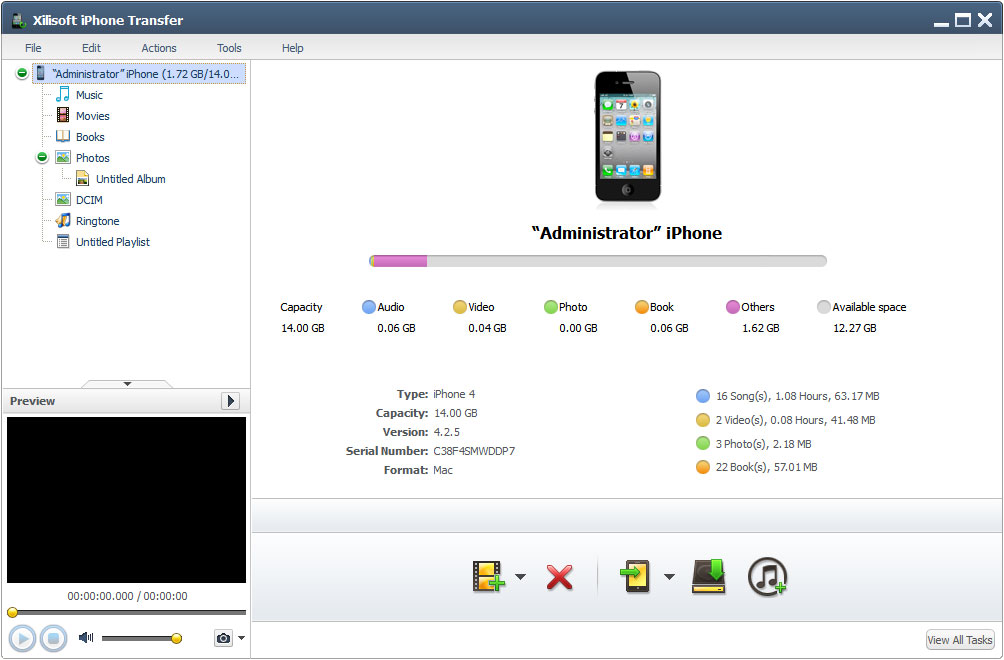Click the Ringtone icon in tree
1004x660 pixels.
coord(63,221)
